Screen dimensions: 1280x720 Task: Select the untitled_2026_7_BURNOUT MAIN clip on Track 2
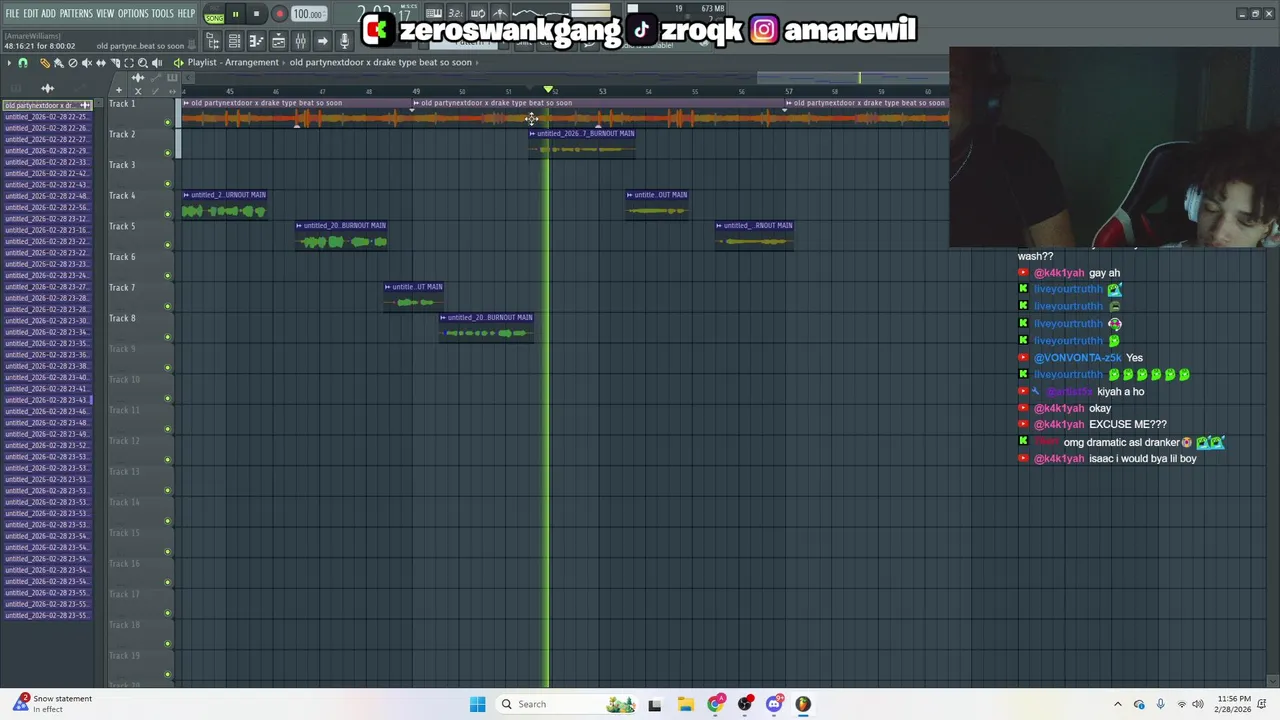[x=582, y=143]
